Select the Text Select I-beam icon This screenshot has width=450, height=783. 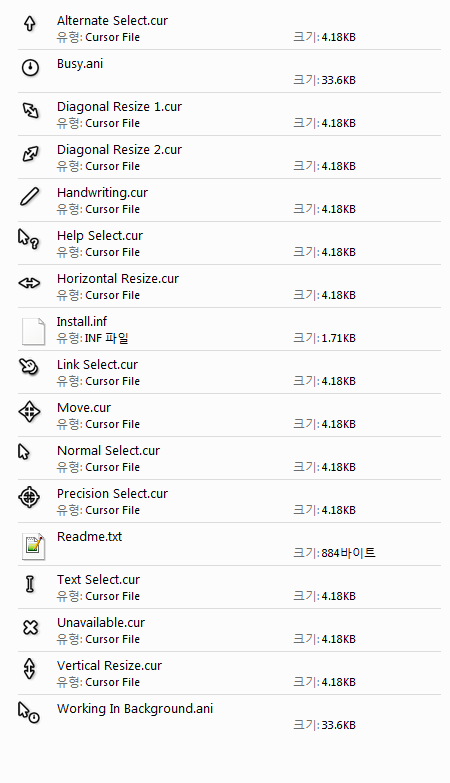(30, 583)
